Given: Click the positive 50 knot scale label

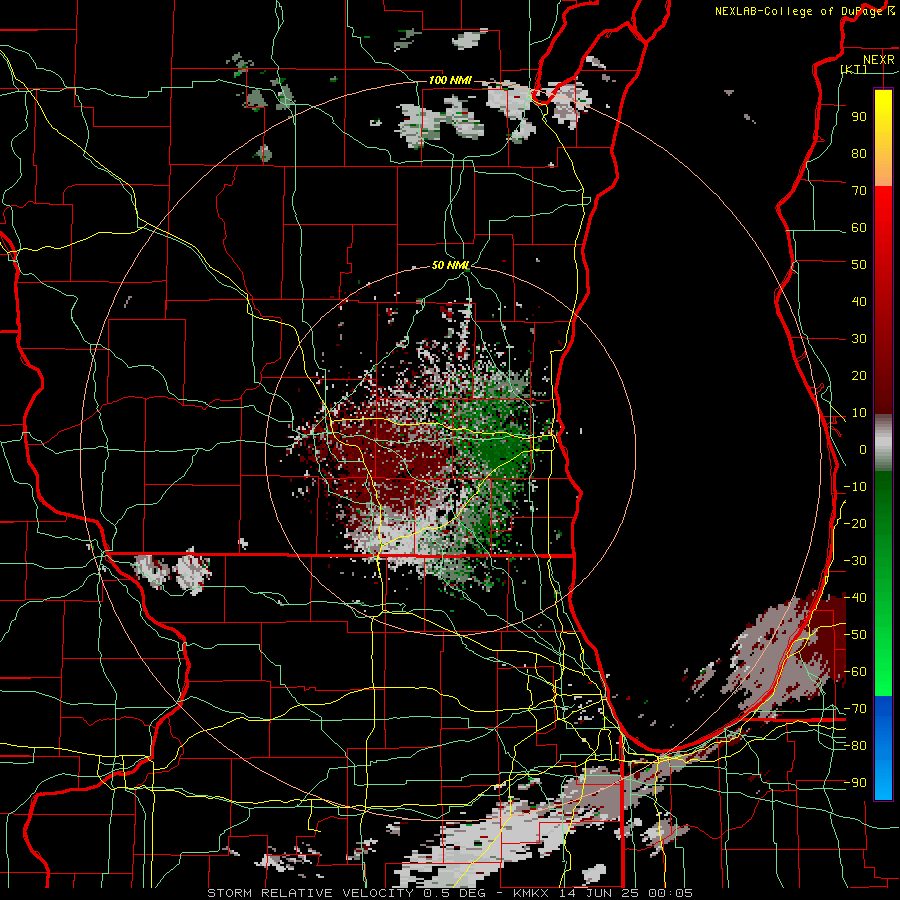Looking at the screenshot, I should tap(859, 265).
